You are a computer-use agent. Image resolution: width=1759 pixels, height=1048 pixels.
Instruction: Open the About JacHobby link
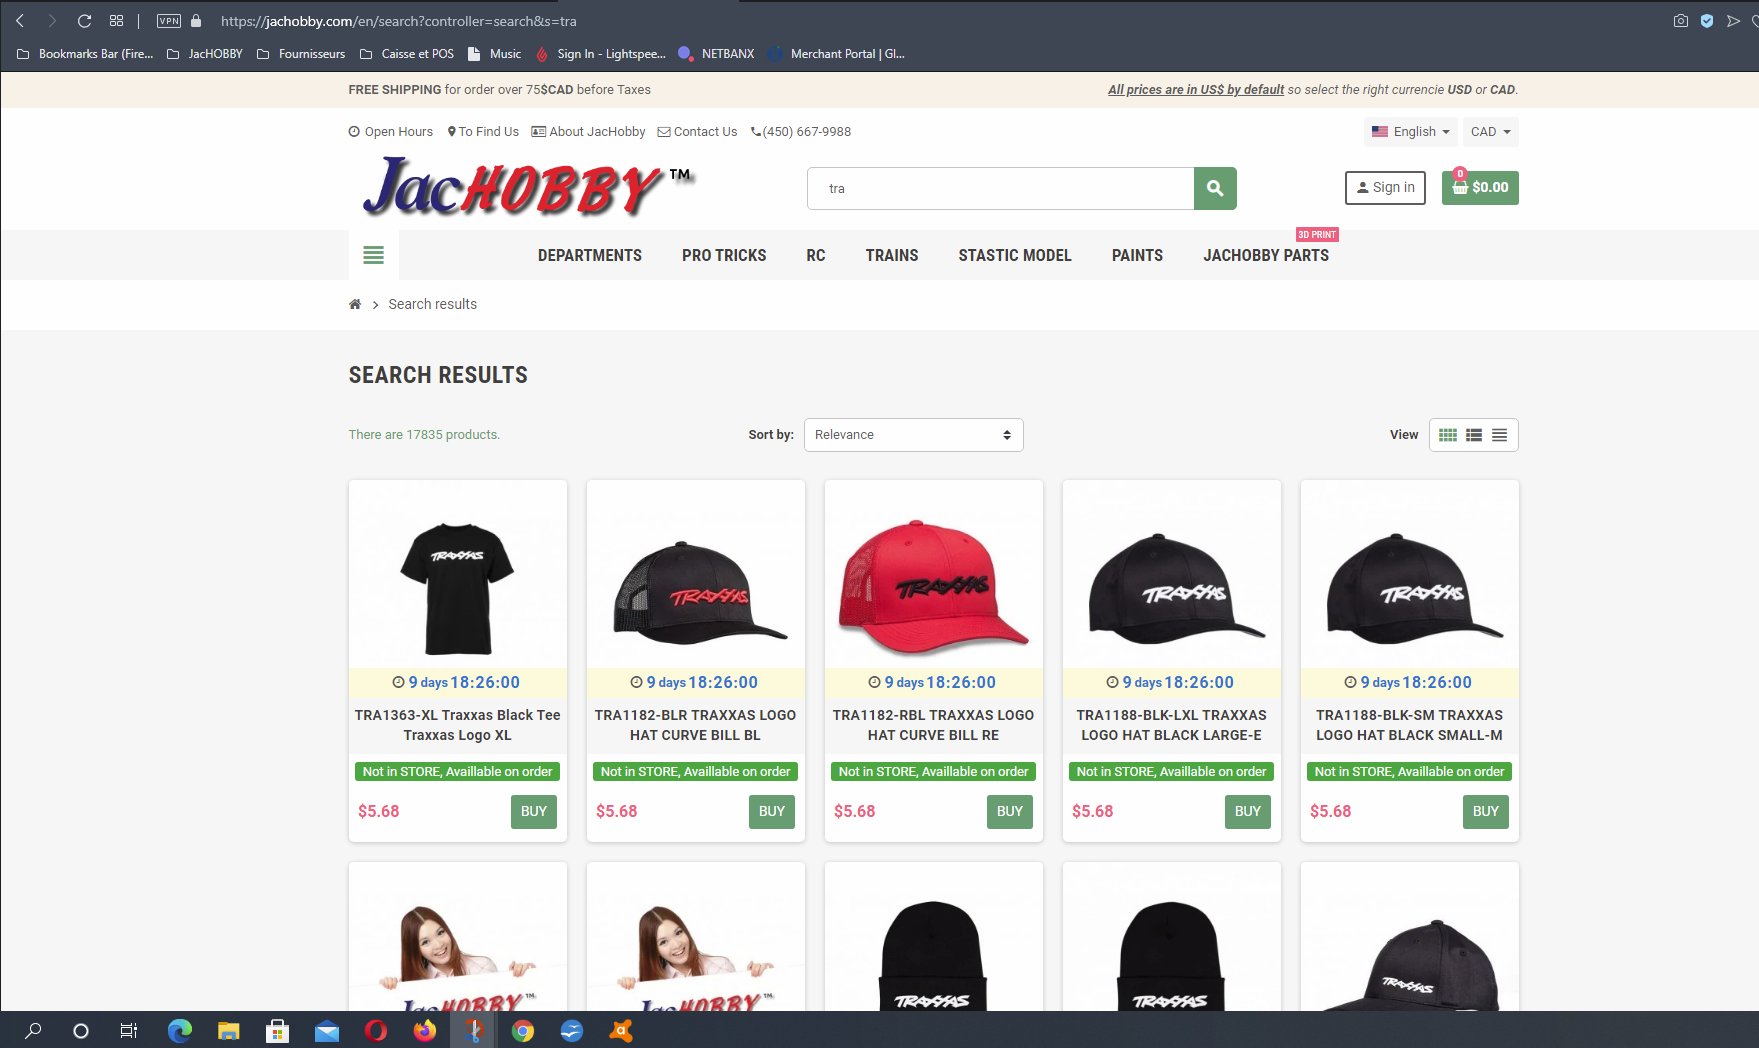click(588, 132)
